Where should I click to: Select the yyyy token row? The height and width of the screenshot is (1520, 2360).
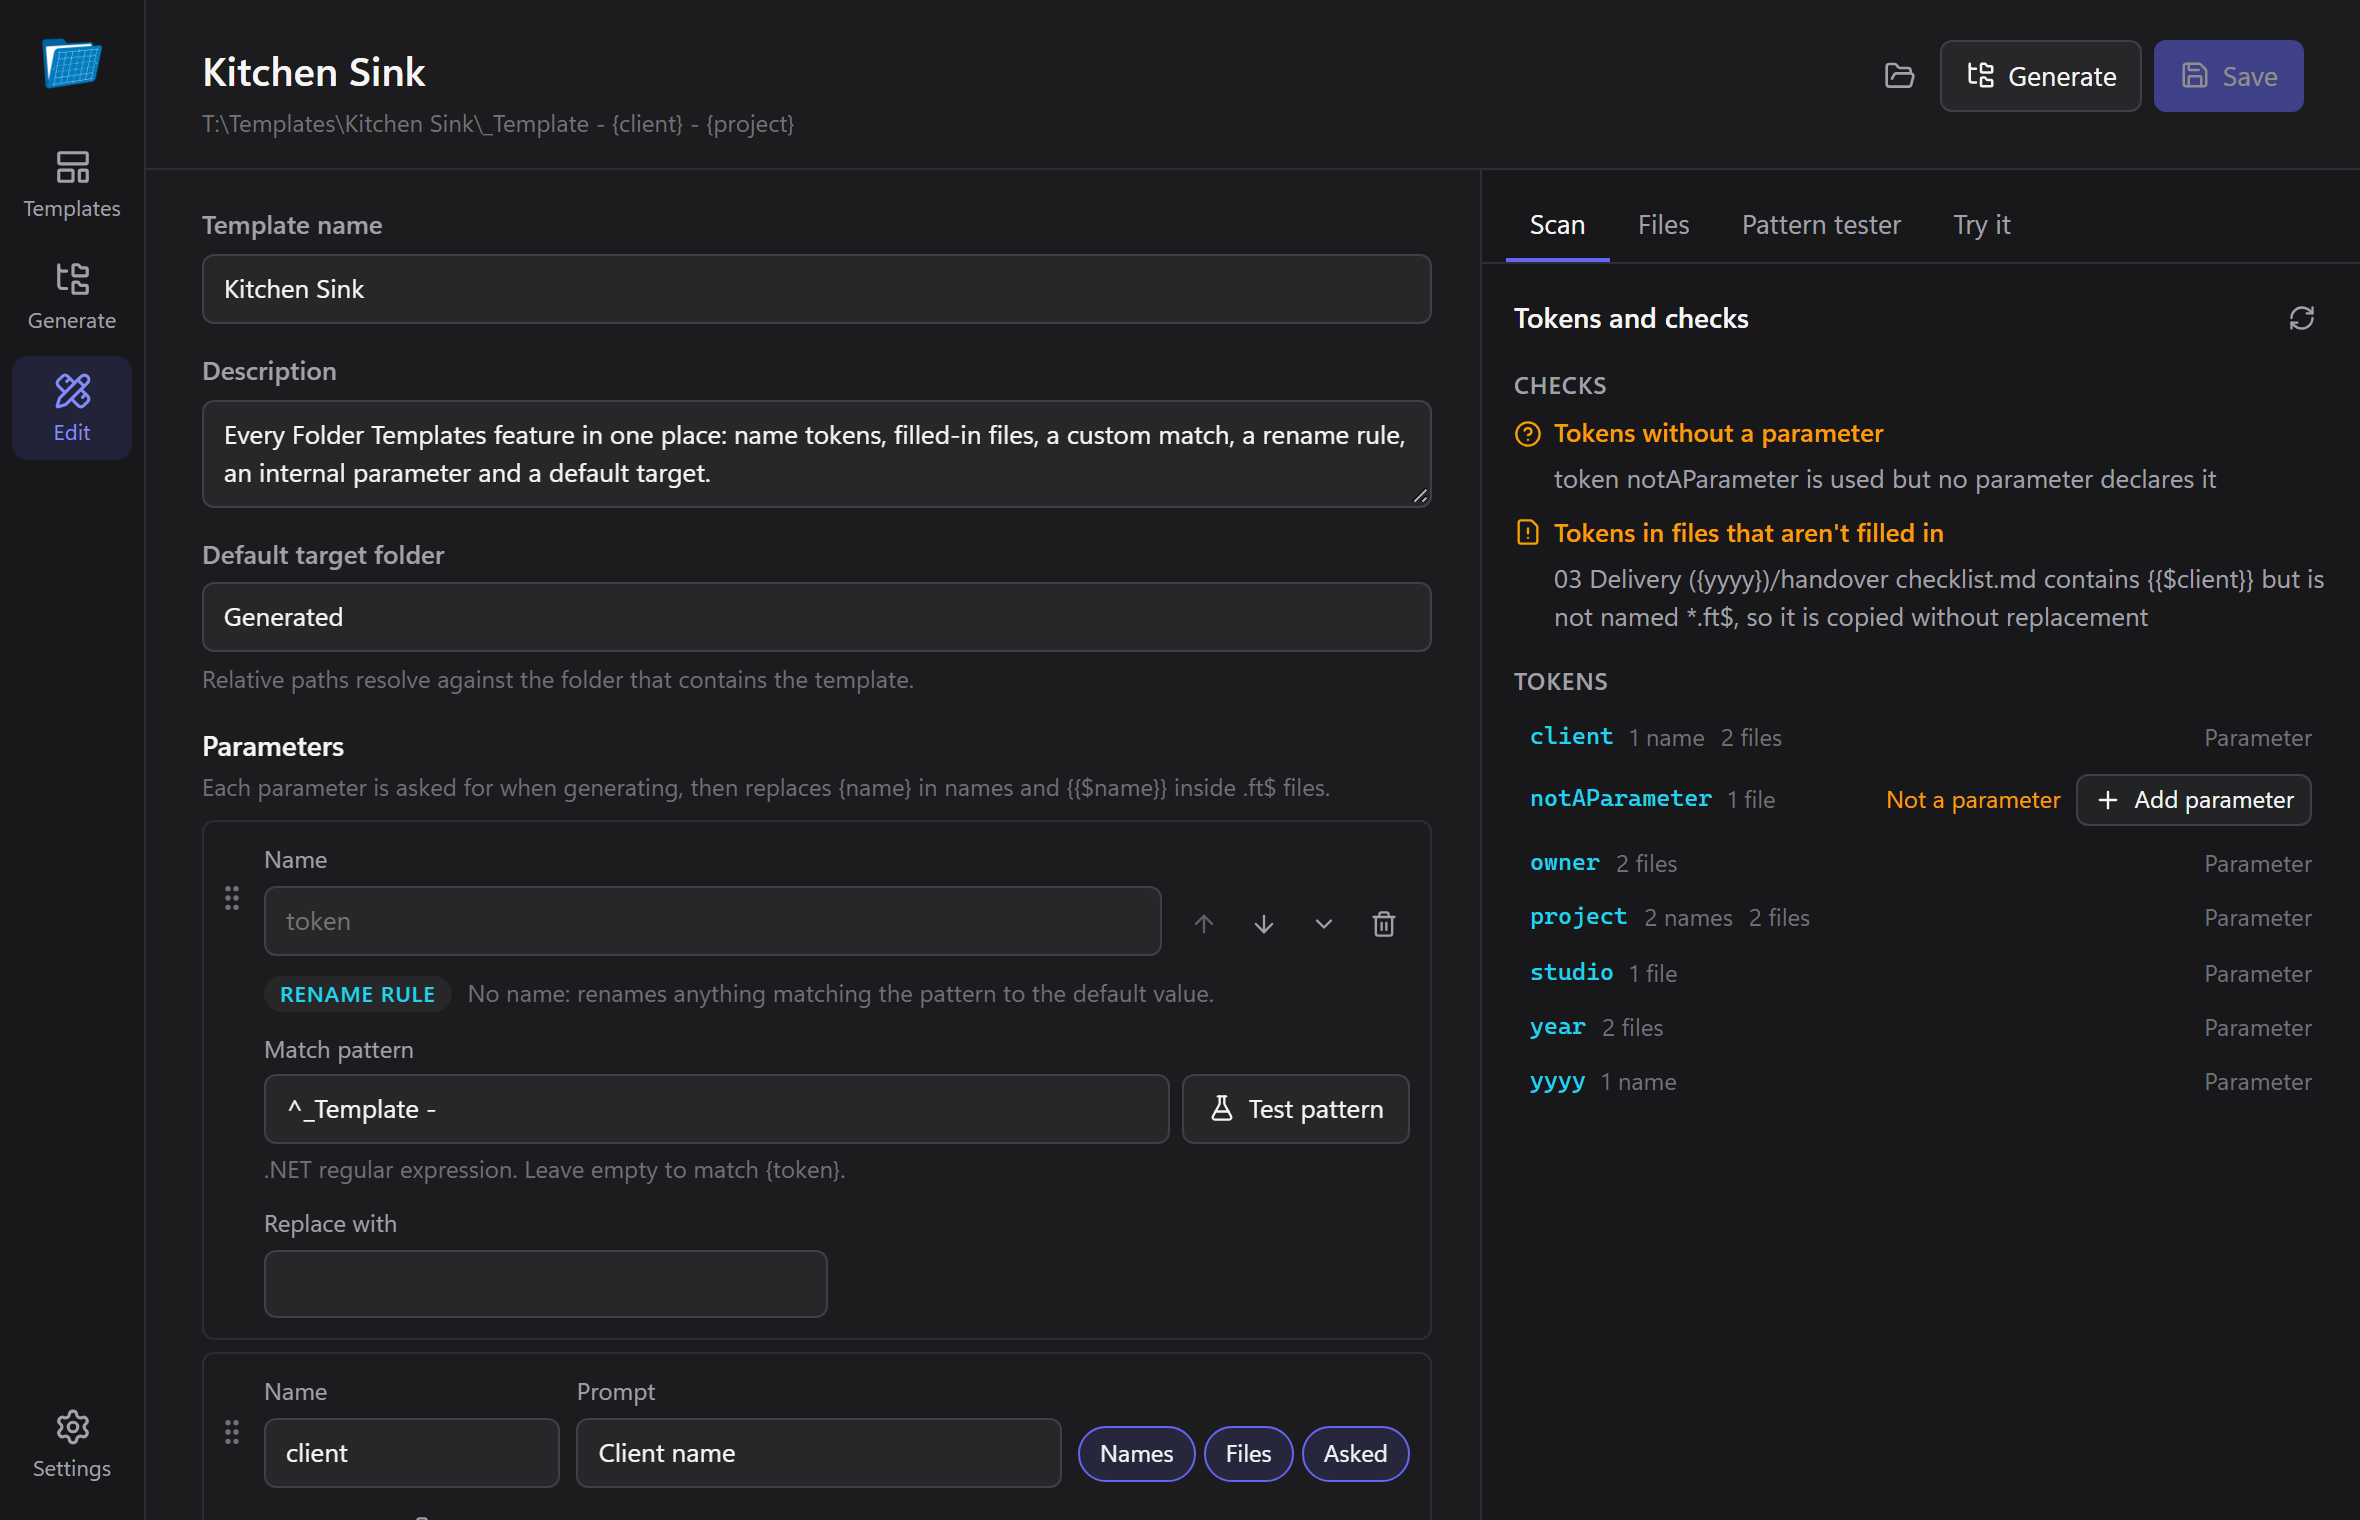tap(1920, 1081)
